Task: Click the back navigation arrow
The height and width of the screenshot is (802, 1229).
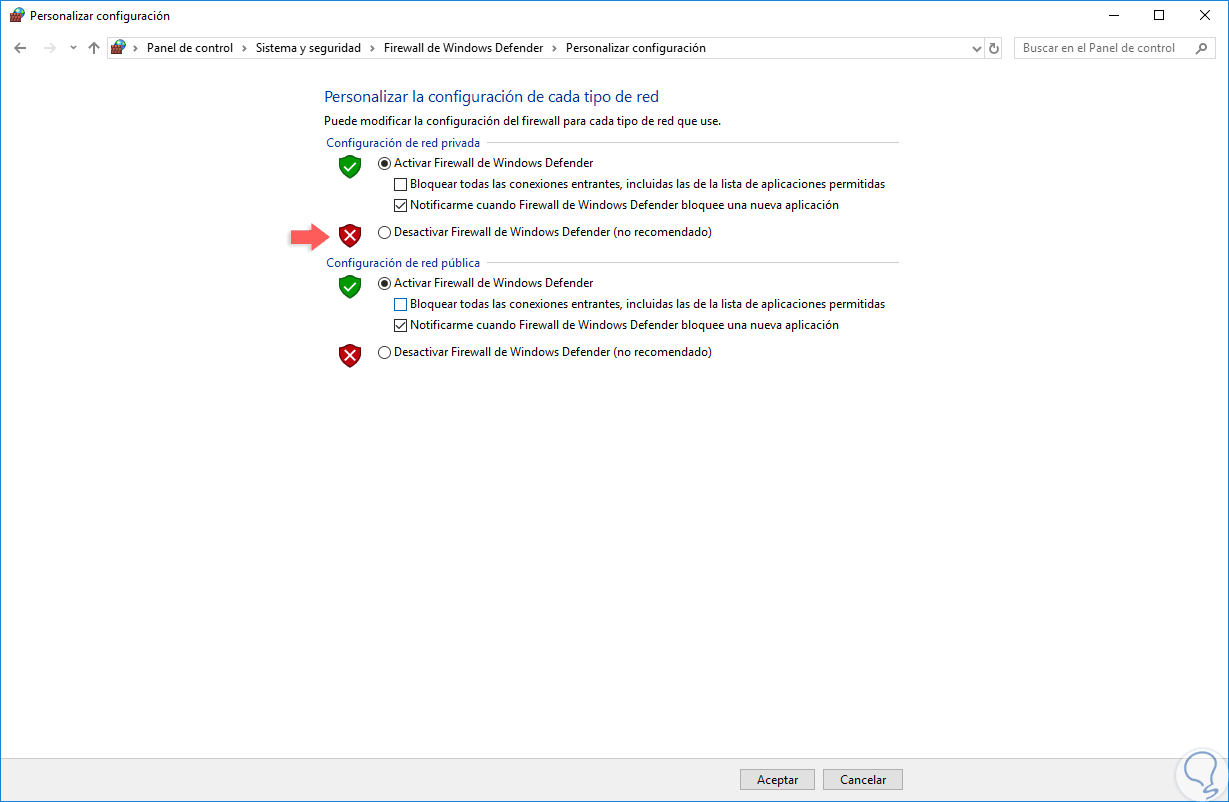Action: tap(20, 48)
